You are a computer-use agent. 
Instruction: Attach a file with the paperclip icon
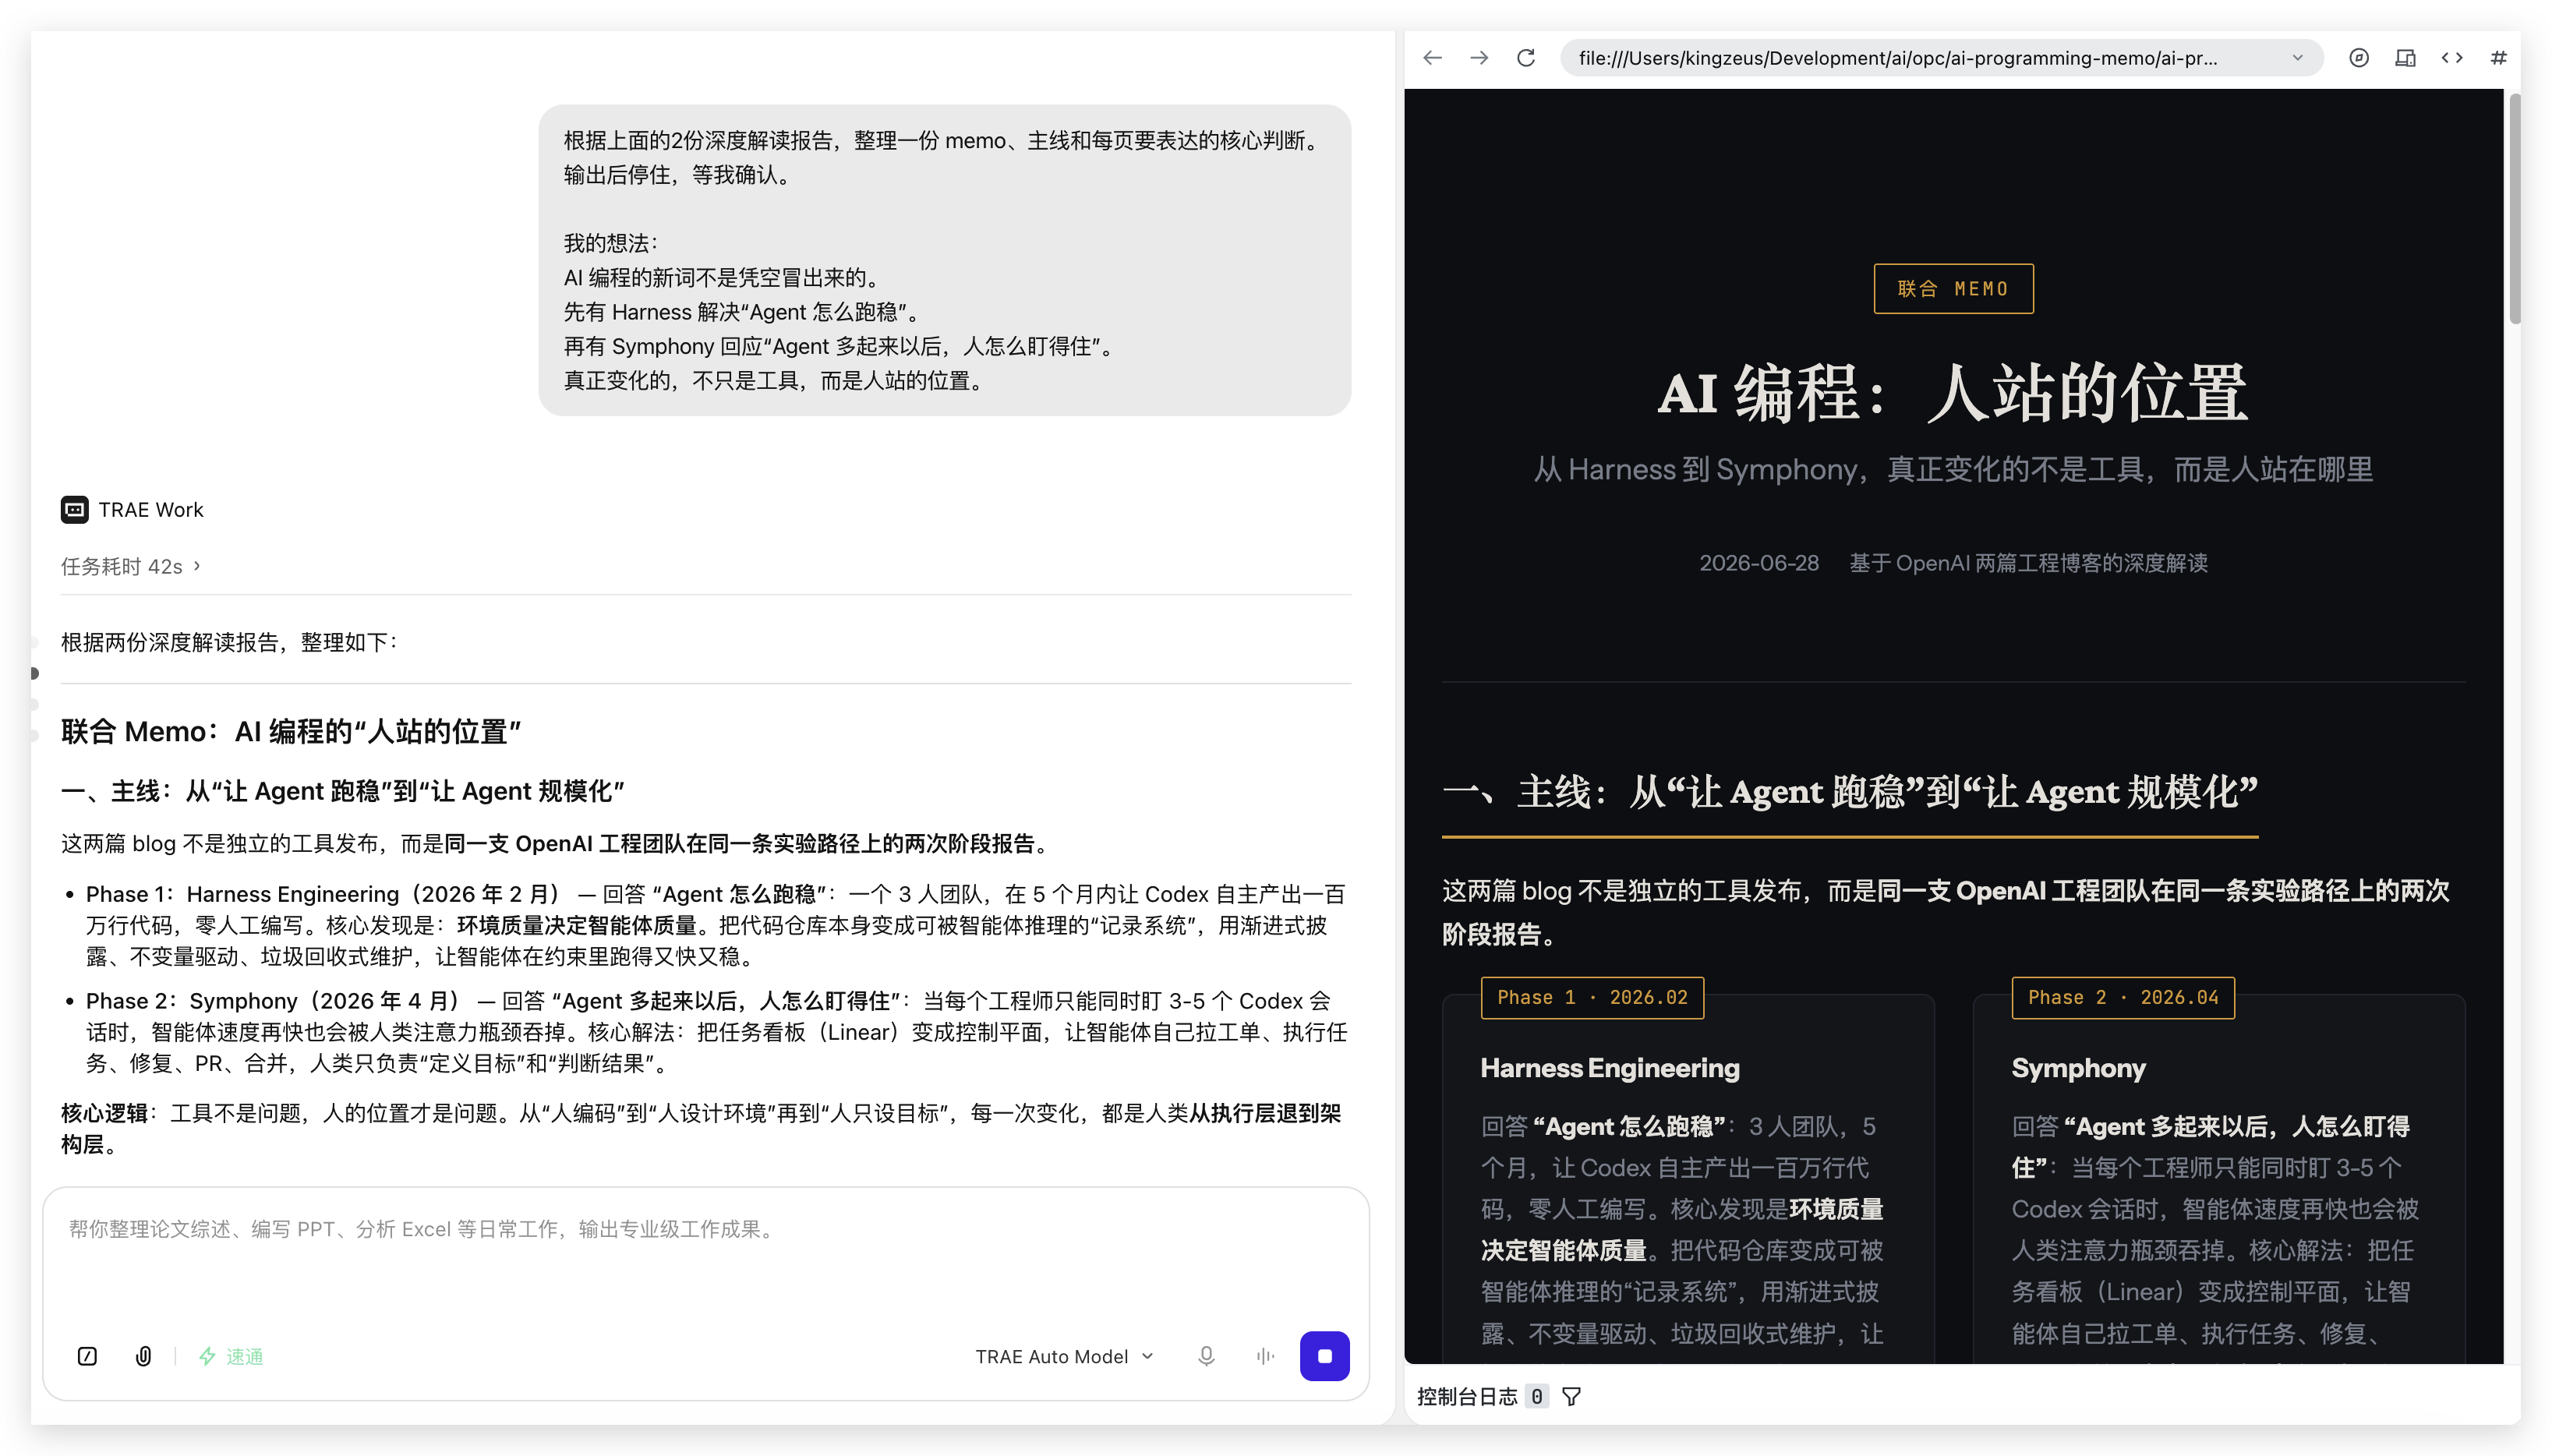(143, 1356)
